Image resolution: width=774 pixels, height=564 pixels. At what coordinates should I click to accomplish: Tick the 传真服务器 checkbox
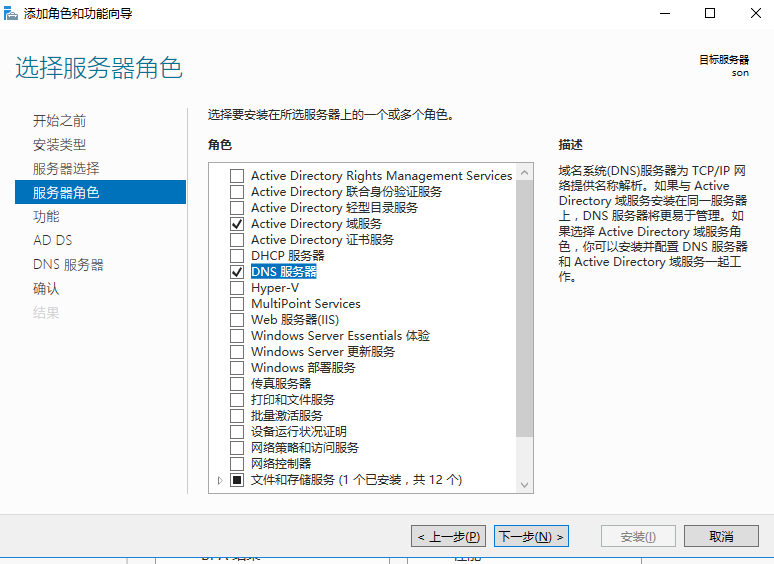point(237,383)
